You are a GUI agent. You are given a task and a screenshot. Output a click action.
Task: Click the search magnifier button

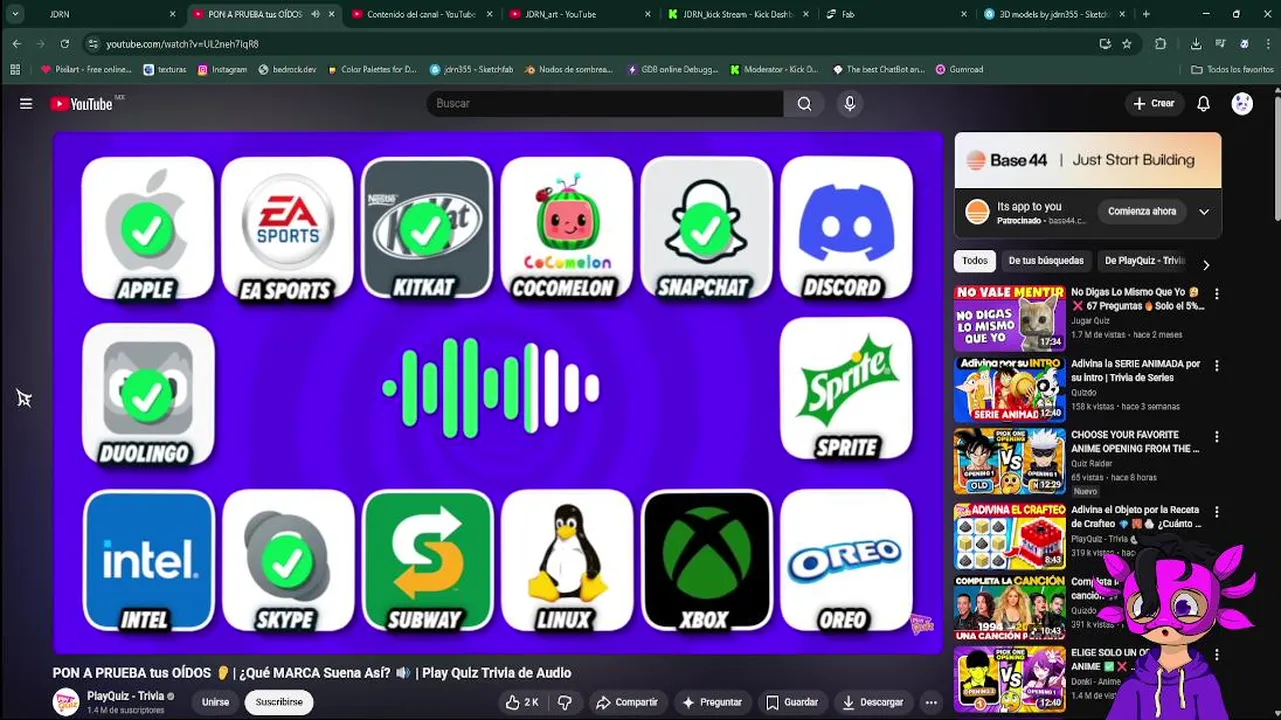click(804, 104)
